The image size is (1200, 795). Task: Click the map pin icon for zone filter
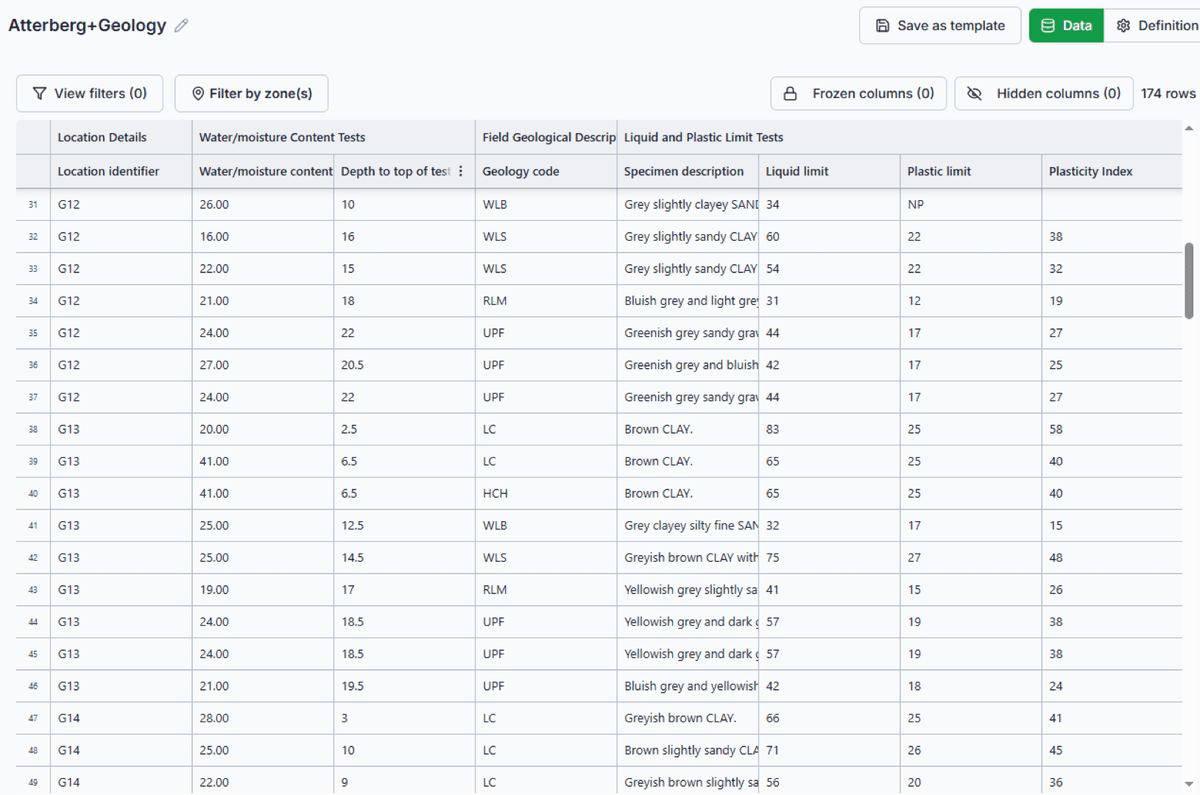point(197,93)
